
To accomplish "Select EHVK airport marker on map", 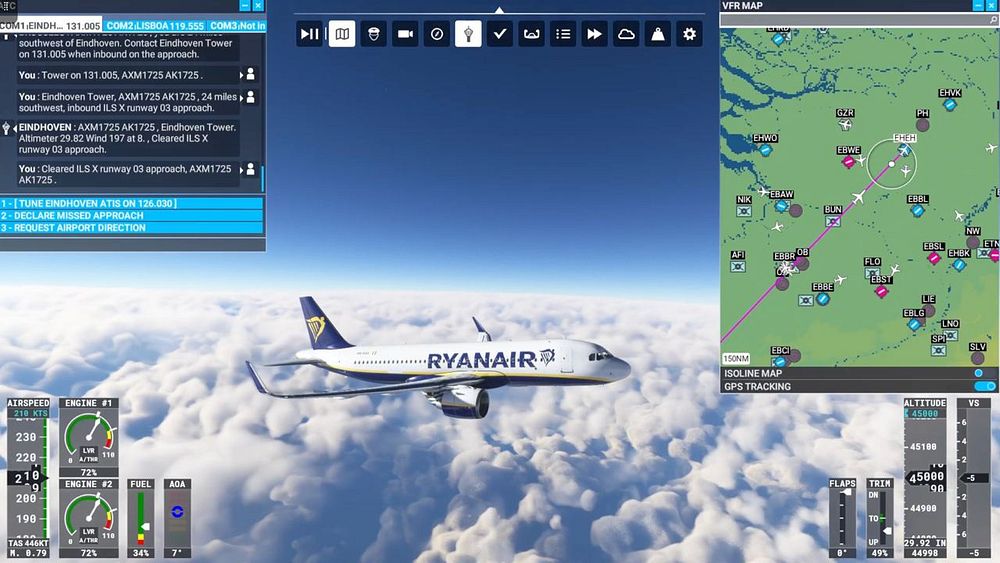I will click(950, 104).
